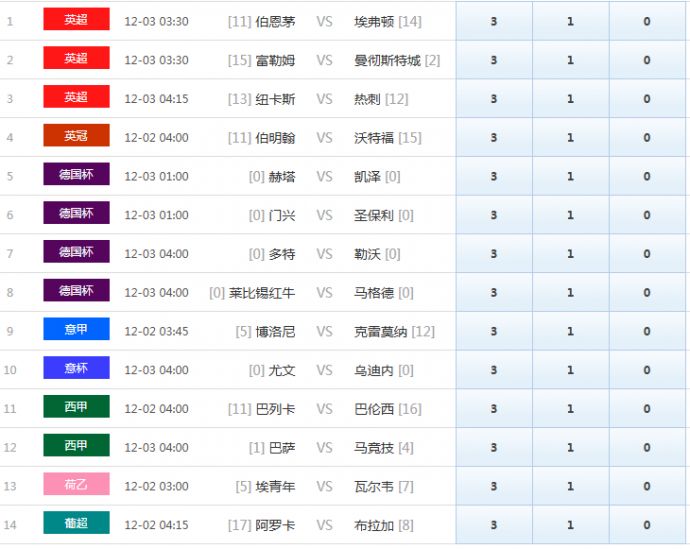Click the pink 荷乙 league tag
Image resolution: width=690 pixels, height=549 pixels.
point(76,485)
